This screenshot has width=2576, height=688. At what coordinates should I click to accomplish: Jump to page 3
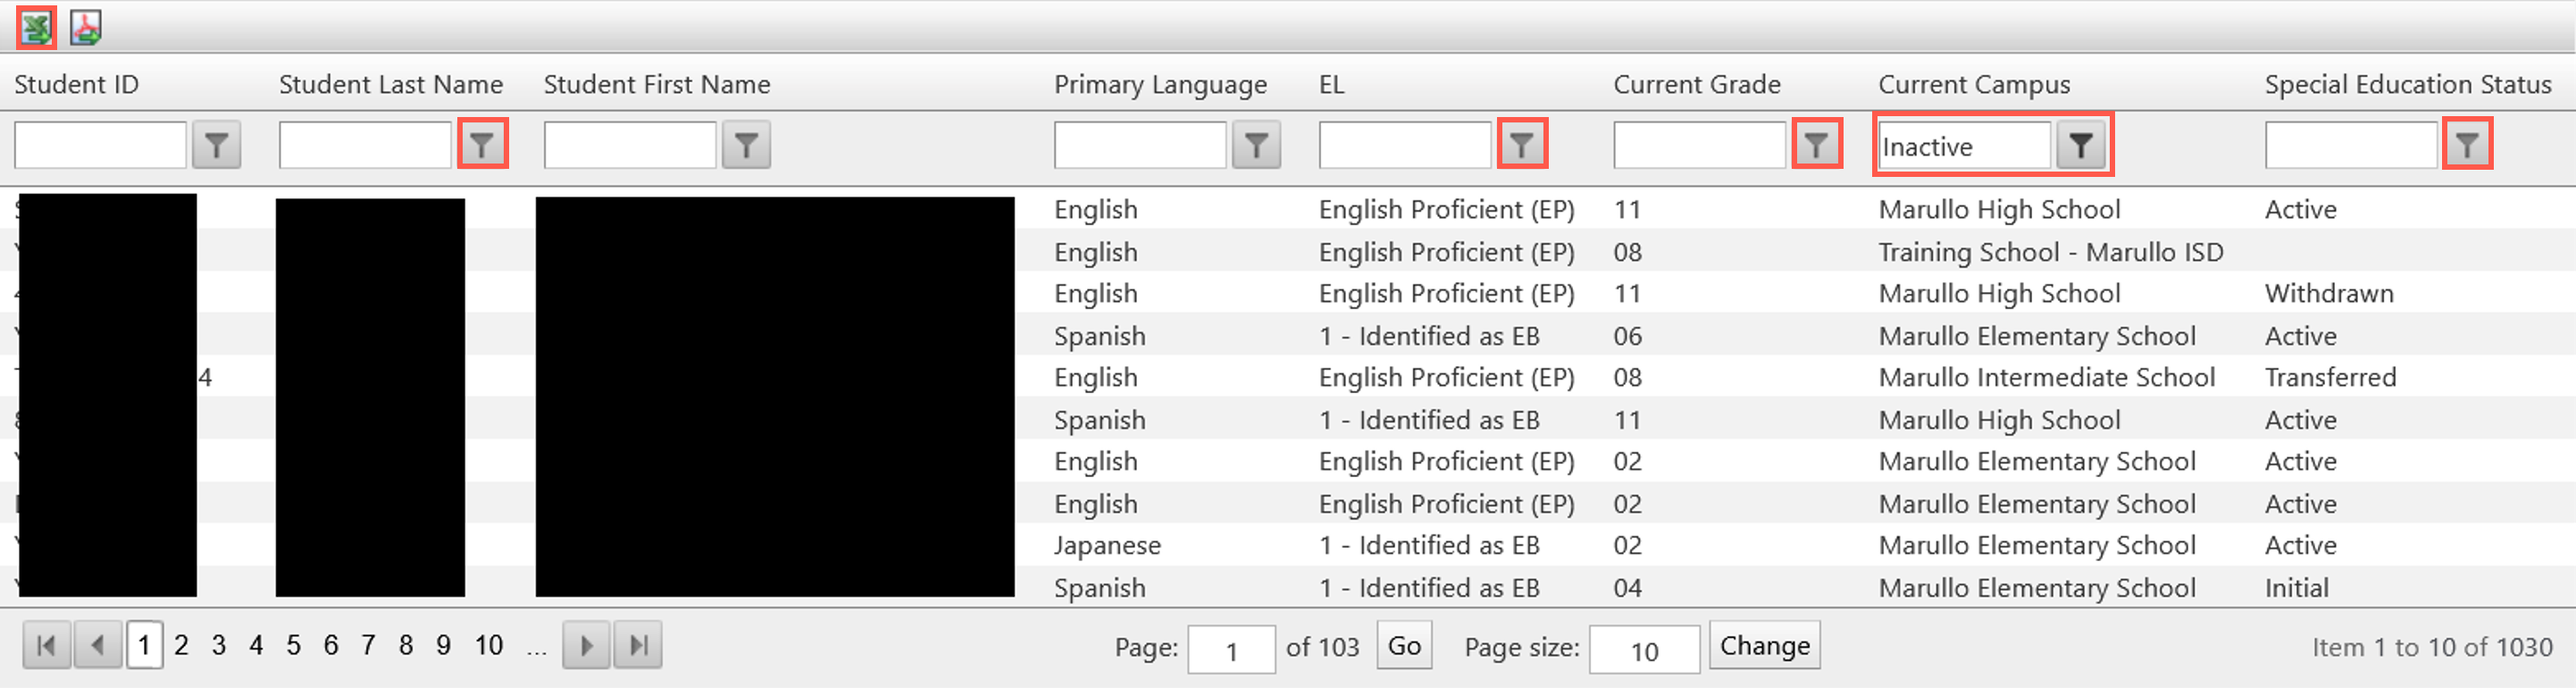(x=218, y=645)
